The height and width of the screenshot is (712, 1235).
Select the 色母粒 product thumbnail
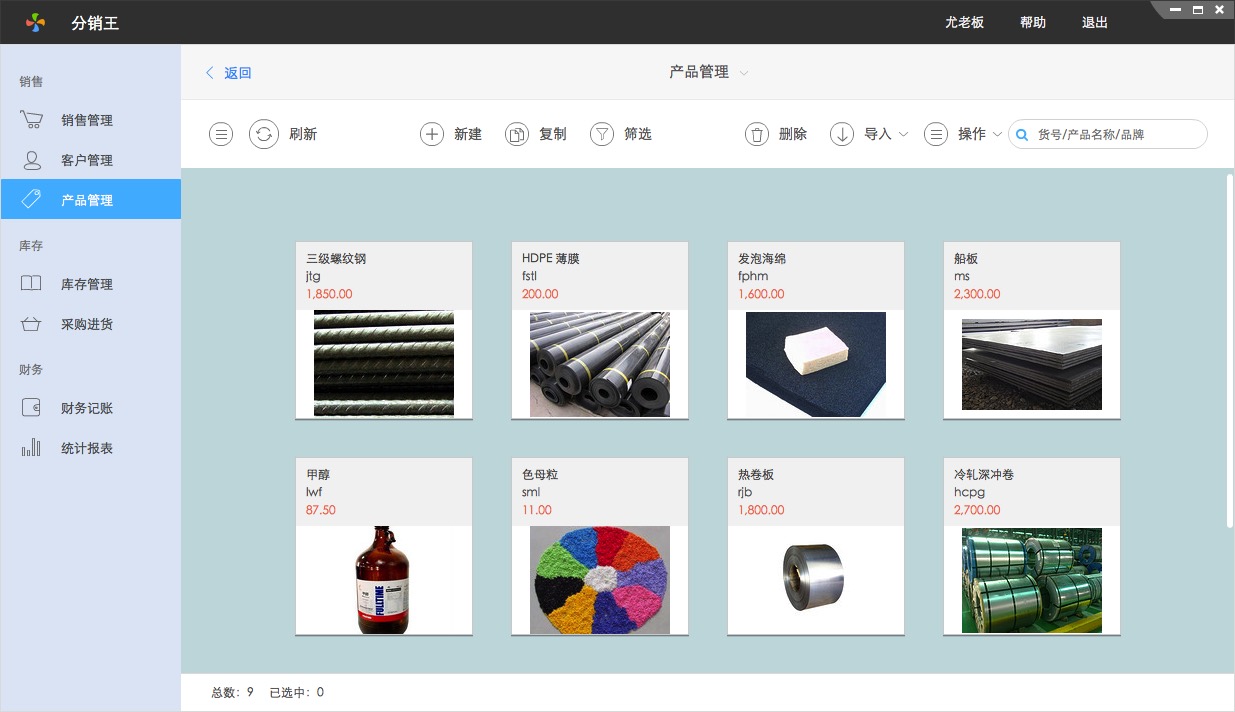coord(600,580)
